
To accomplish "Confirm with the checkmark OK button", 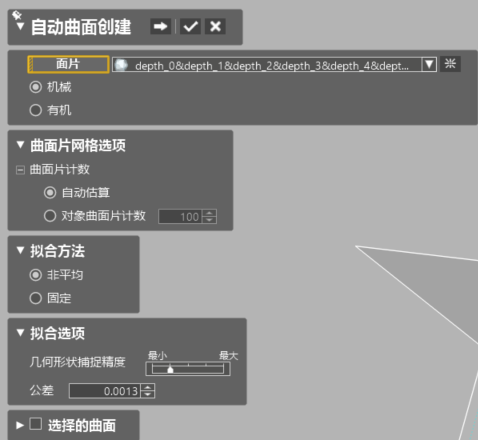I will pos(190,26).
